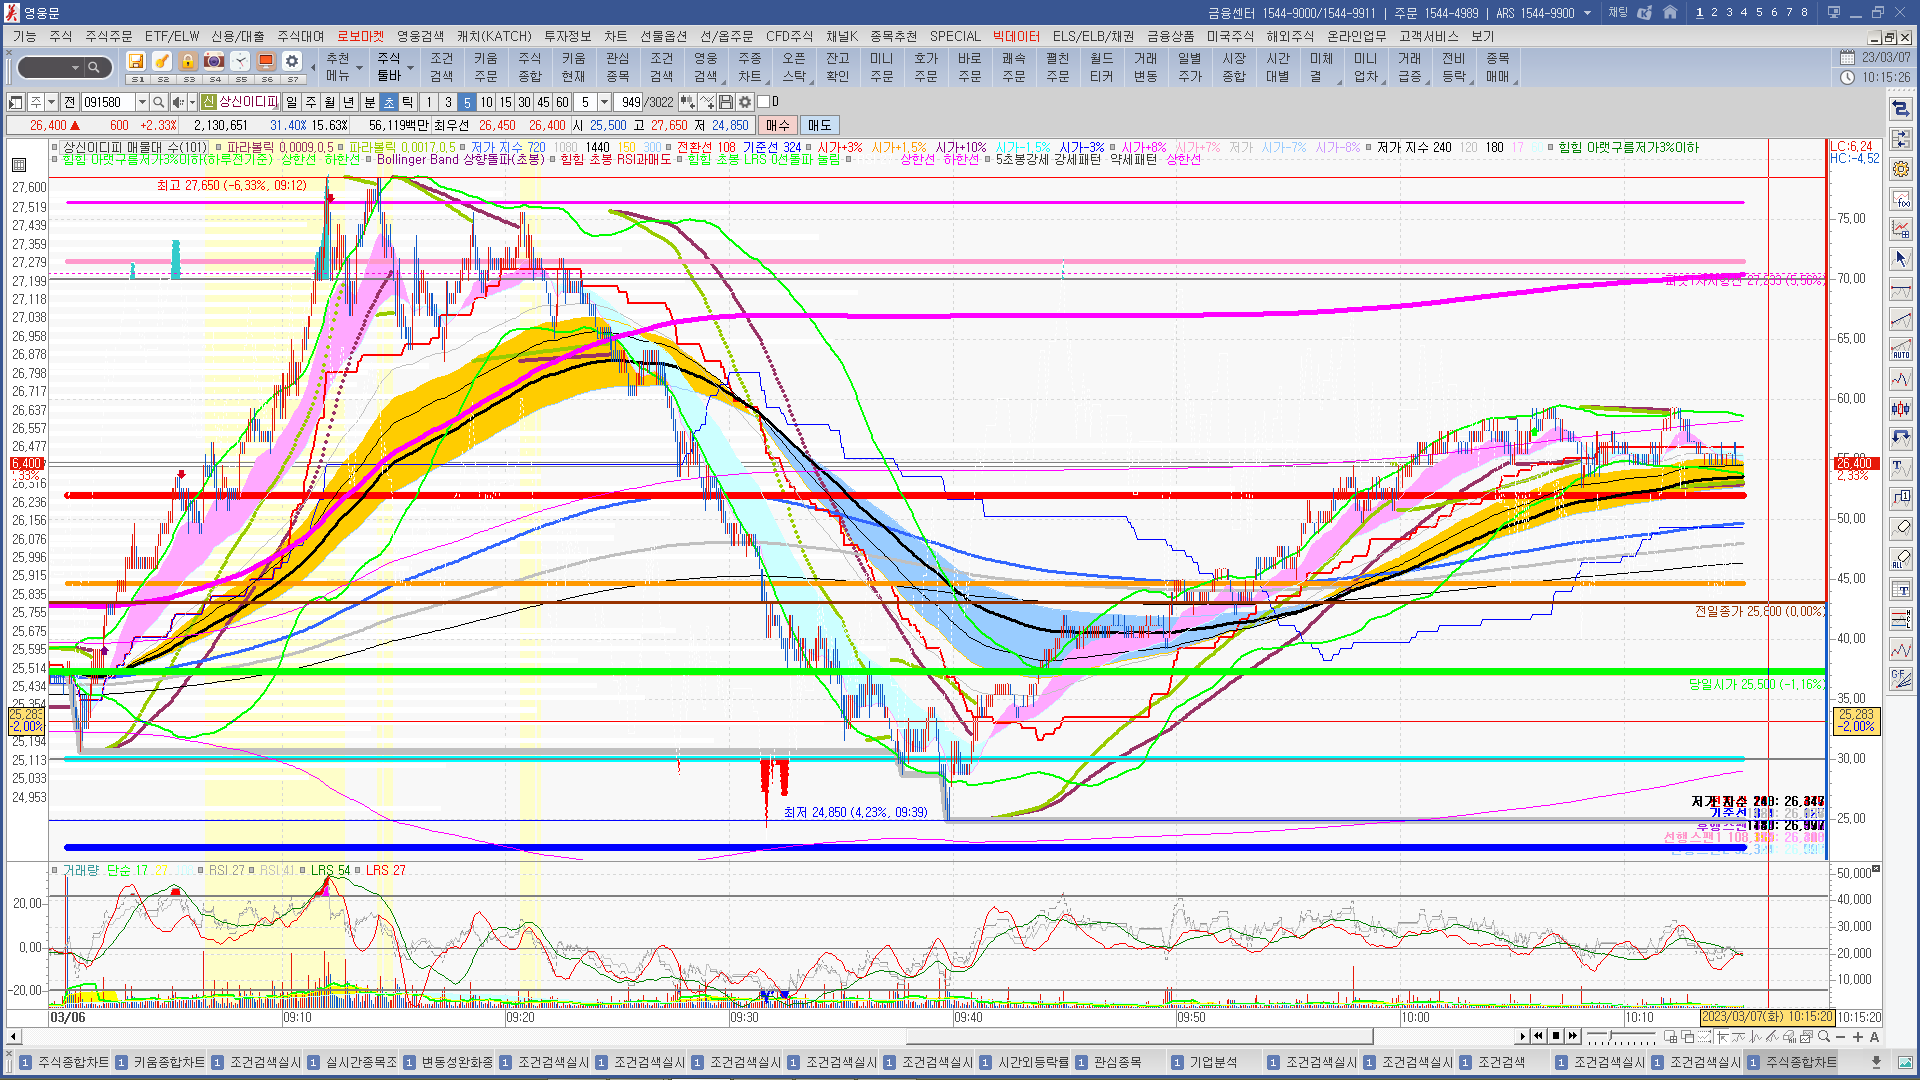Expand the interval value dropdown next to 5
Viewport: 1920px width, 1080px height.
[604, 102]
